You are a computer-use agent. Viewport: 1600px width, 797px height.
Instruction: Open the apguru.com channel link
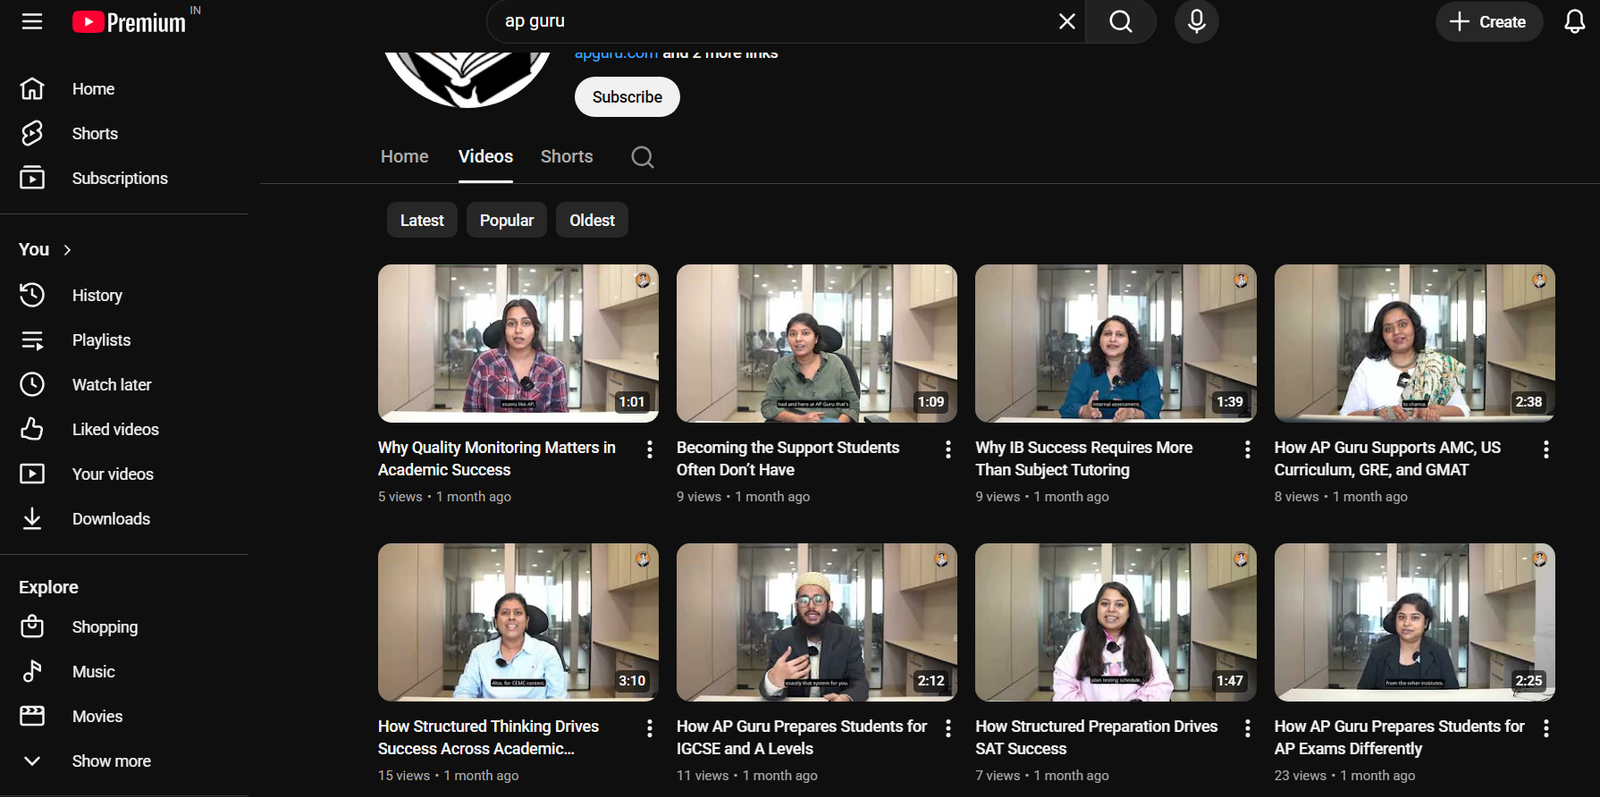click(x=616, y=55)
